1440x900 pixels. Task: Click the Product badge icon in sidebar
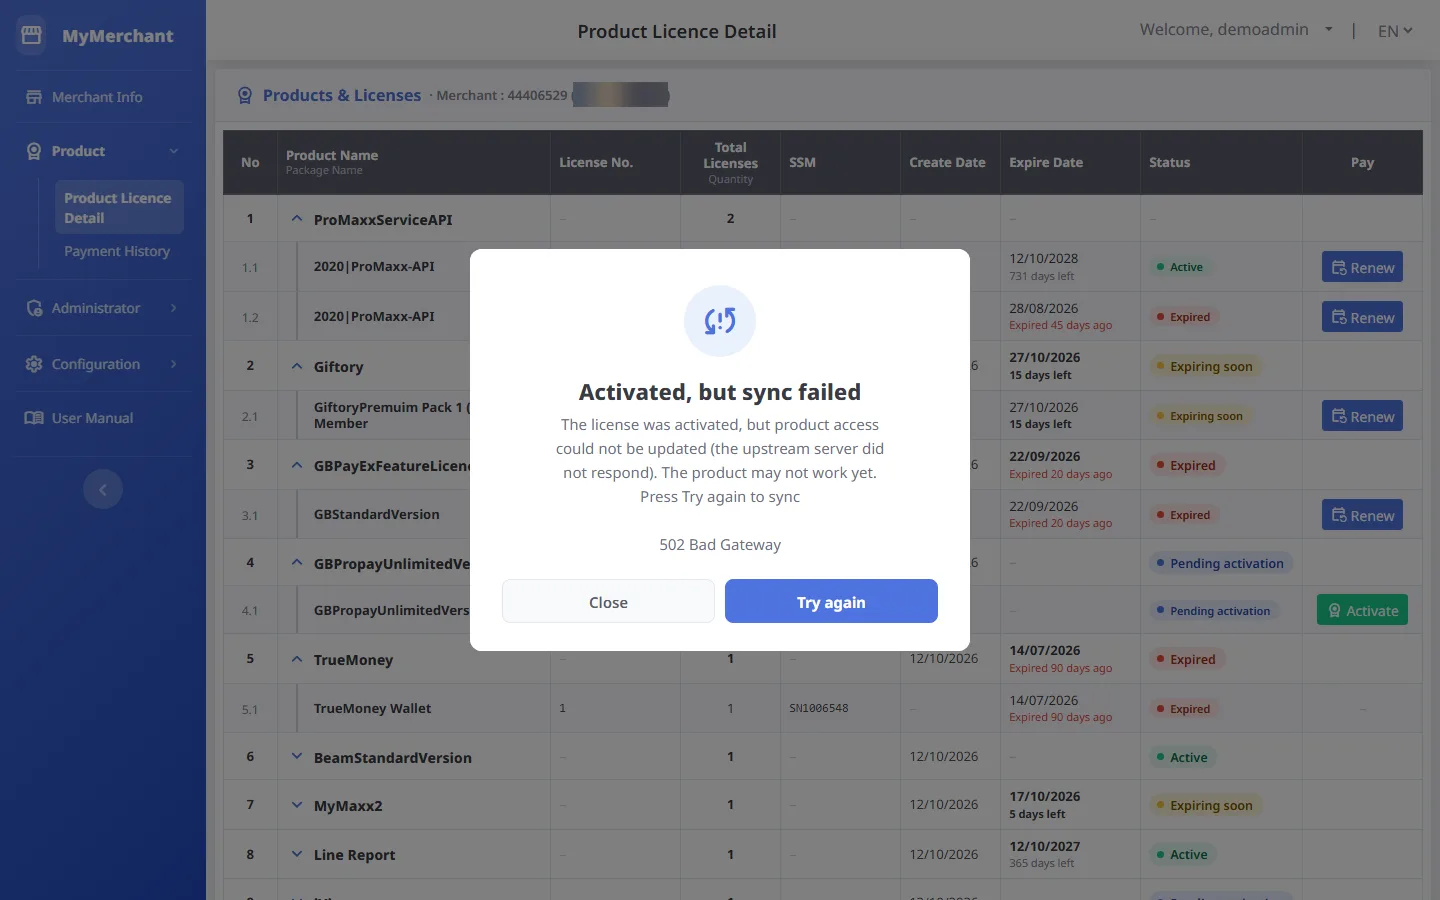pos(34,151)
